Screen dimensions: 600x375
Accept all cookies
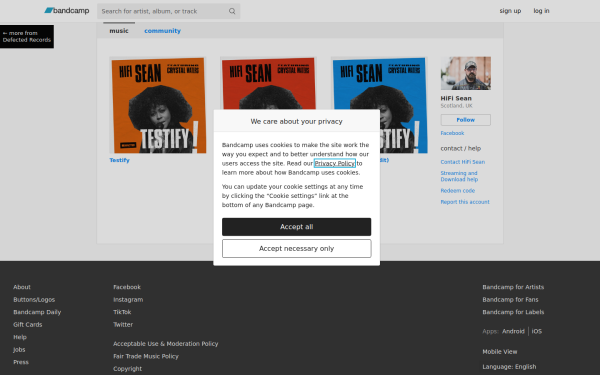click(297, 227)
